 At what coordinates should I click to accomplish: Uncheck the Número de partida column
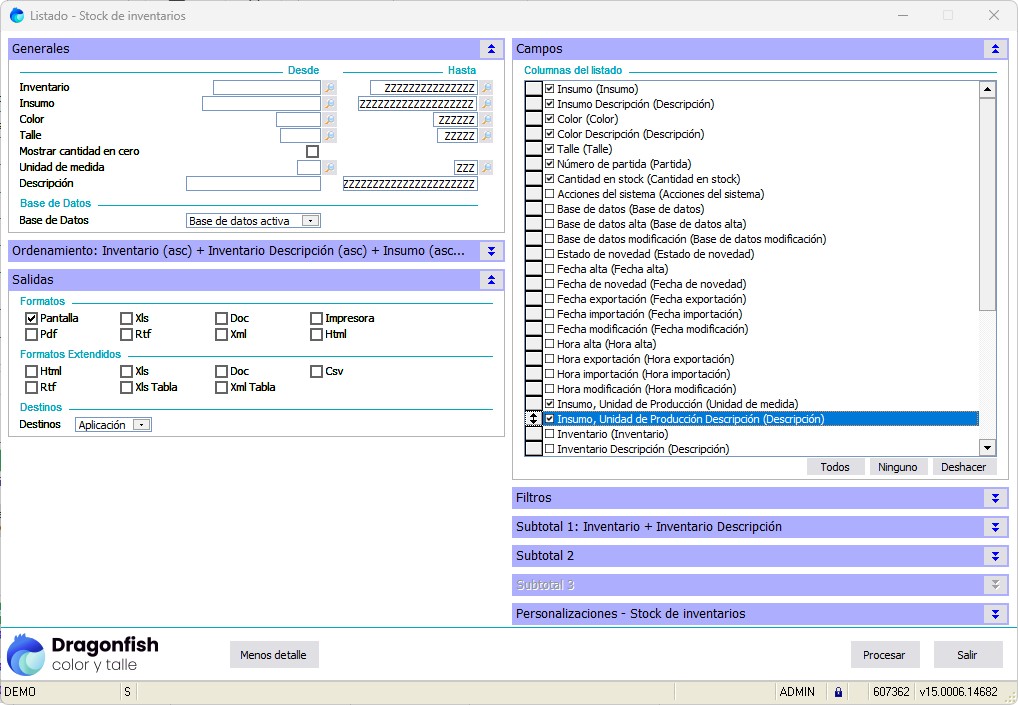coord(550,164)
